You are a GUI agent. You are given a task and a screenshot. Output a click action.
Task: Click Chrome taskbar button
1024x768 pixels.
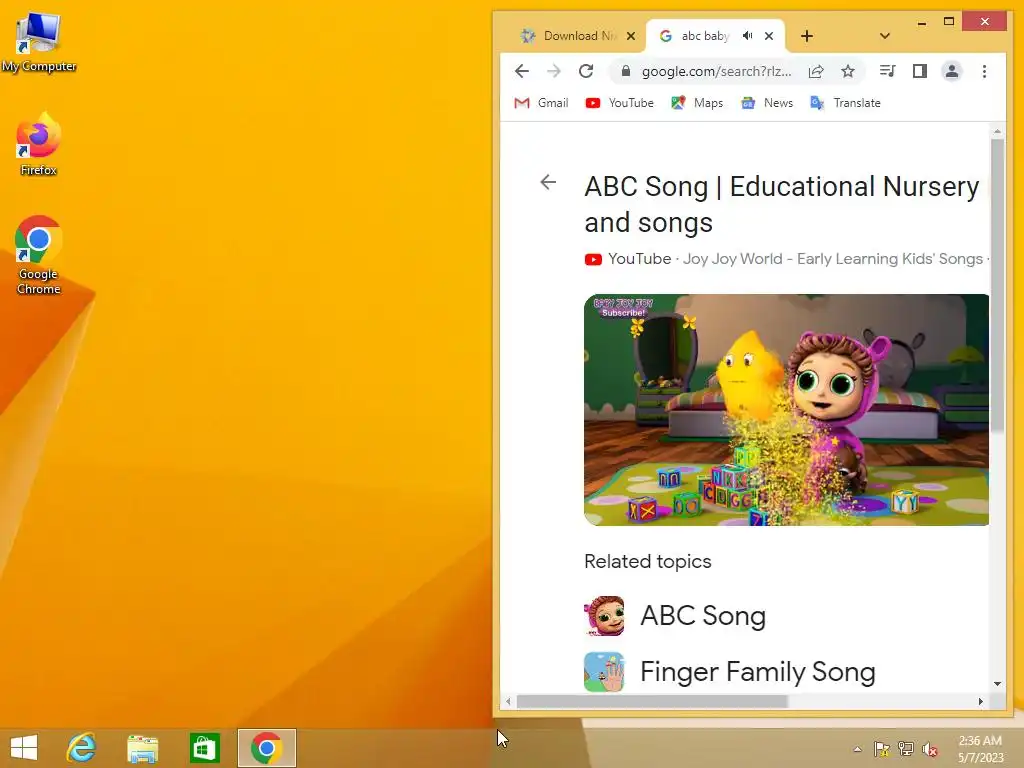[266, 748]
